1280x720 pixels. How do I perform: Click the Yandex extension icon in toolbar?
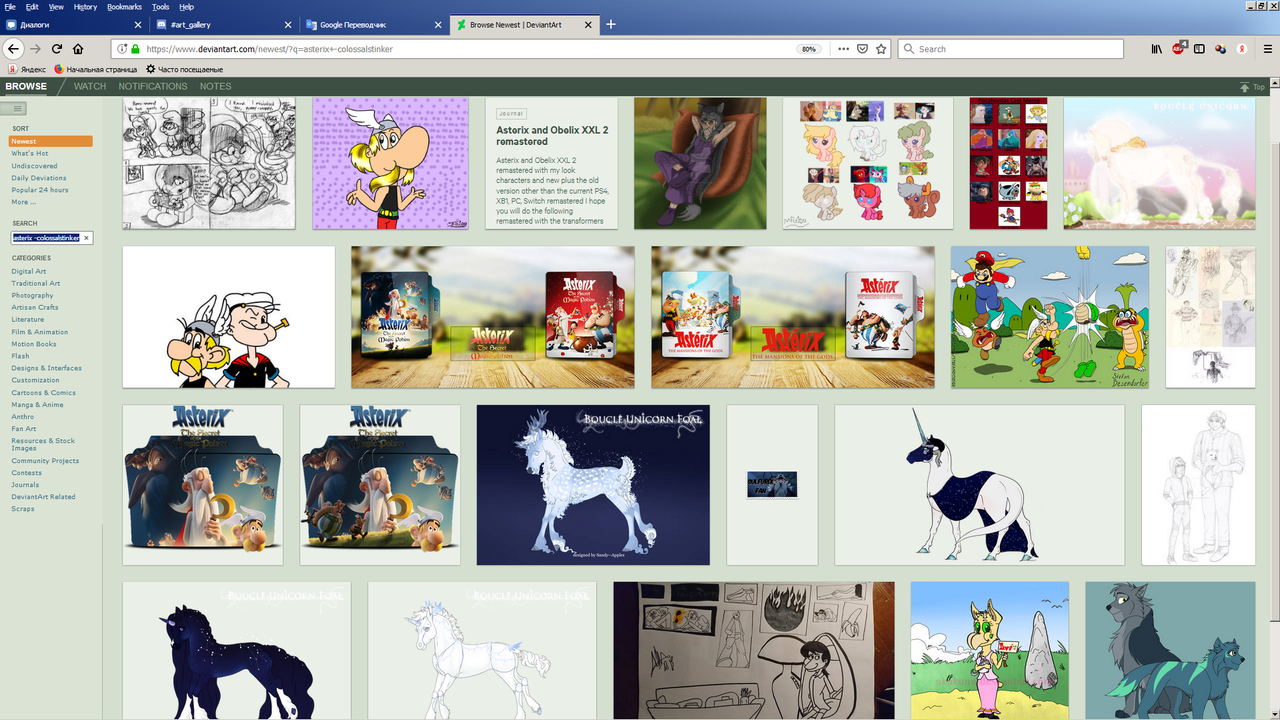(x=1242, y=48)
